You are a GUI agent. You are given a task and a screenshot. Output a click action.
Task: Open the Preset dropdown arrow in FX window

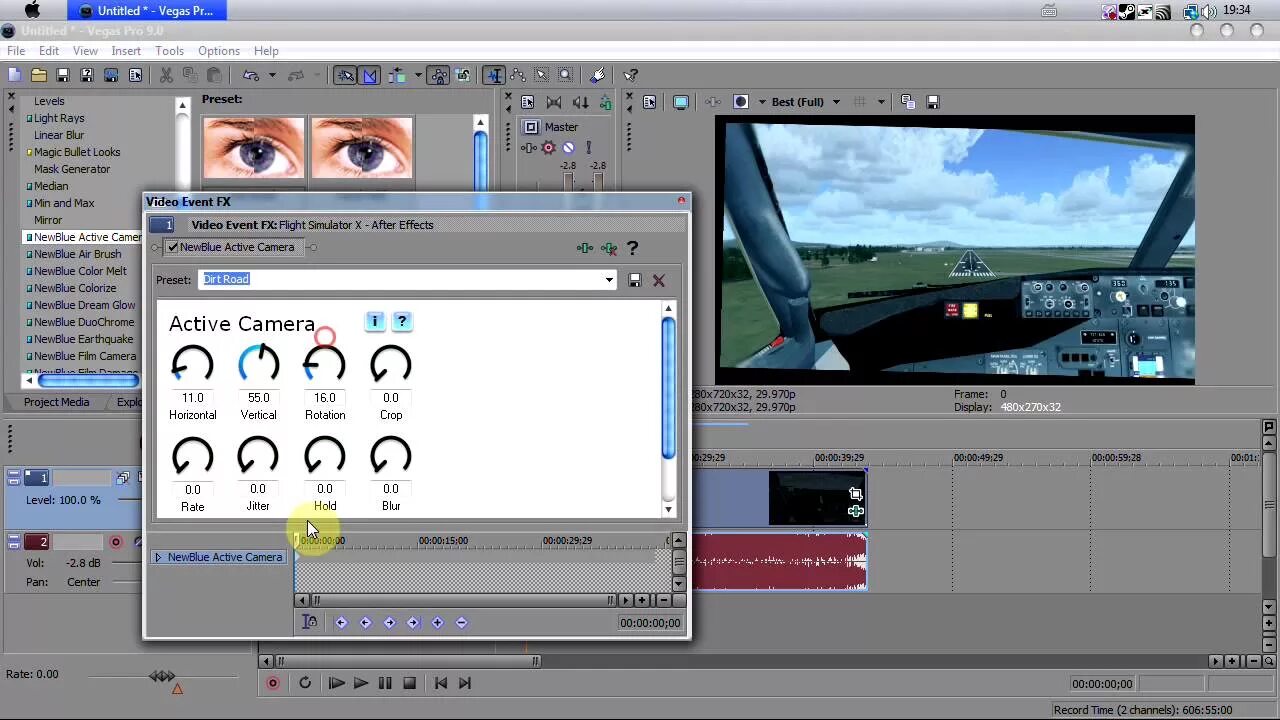(609, 280)
